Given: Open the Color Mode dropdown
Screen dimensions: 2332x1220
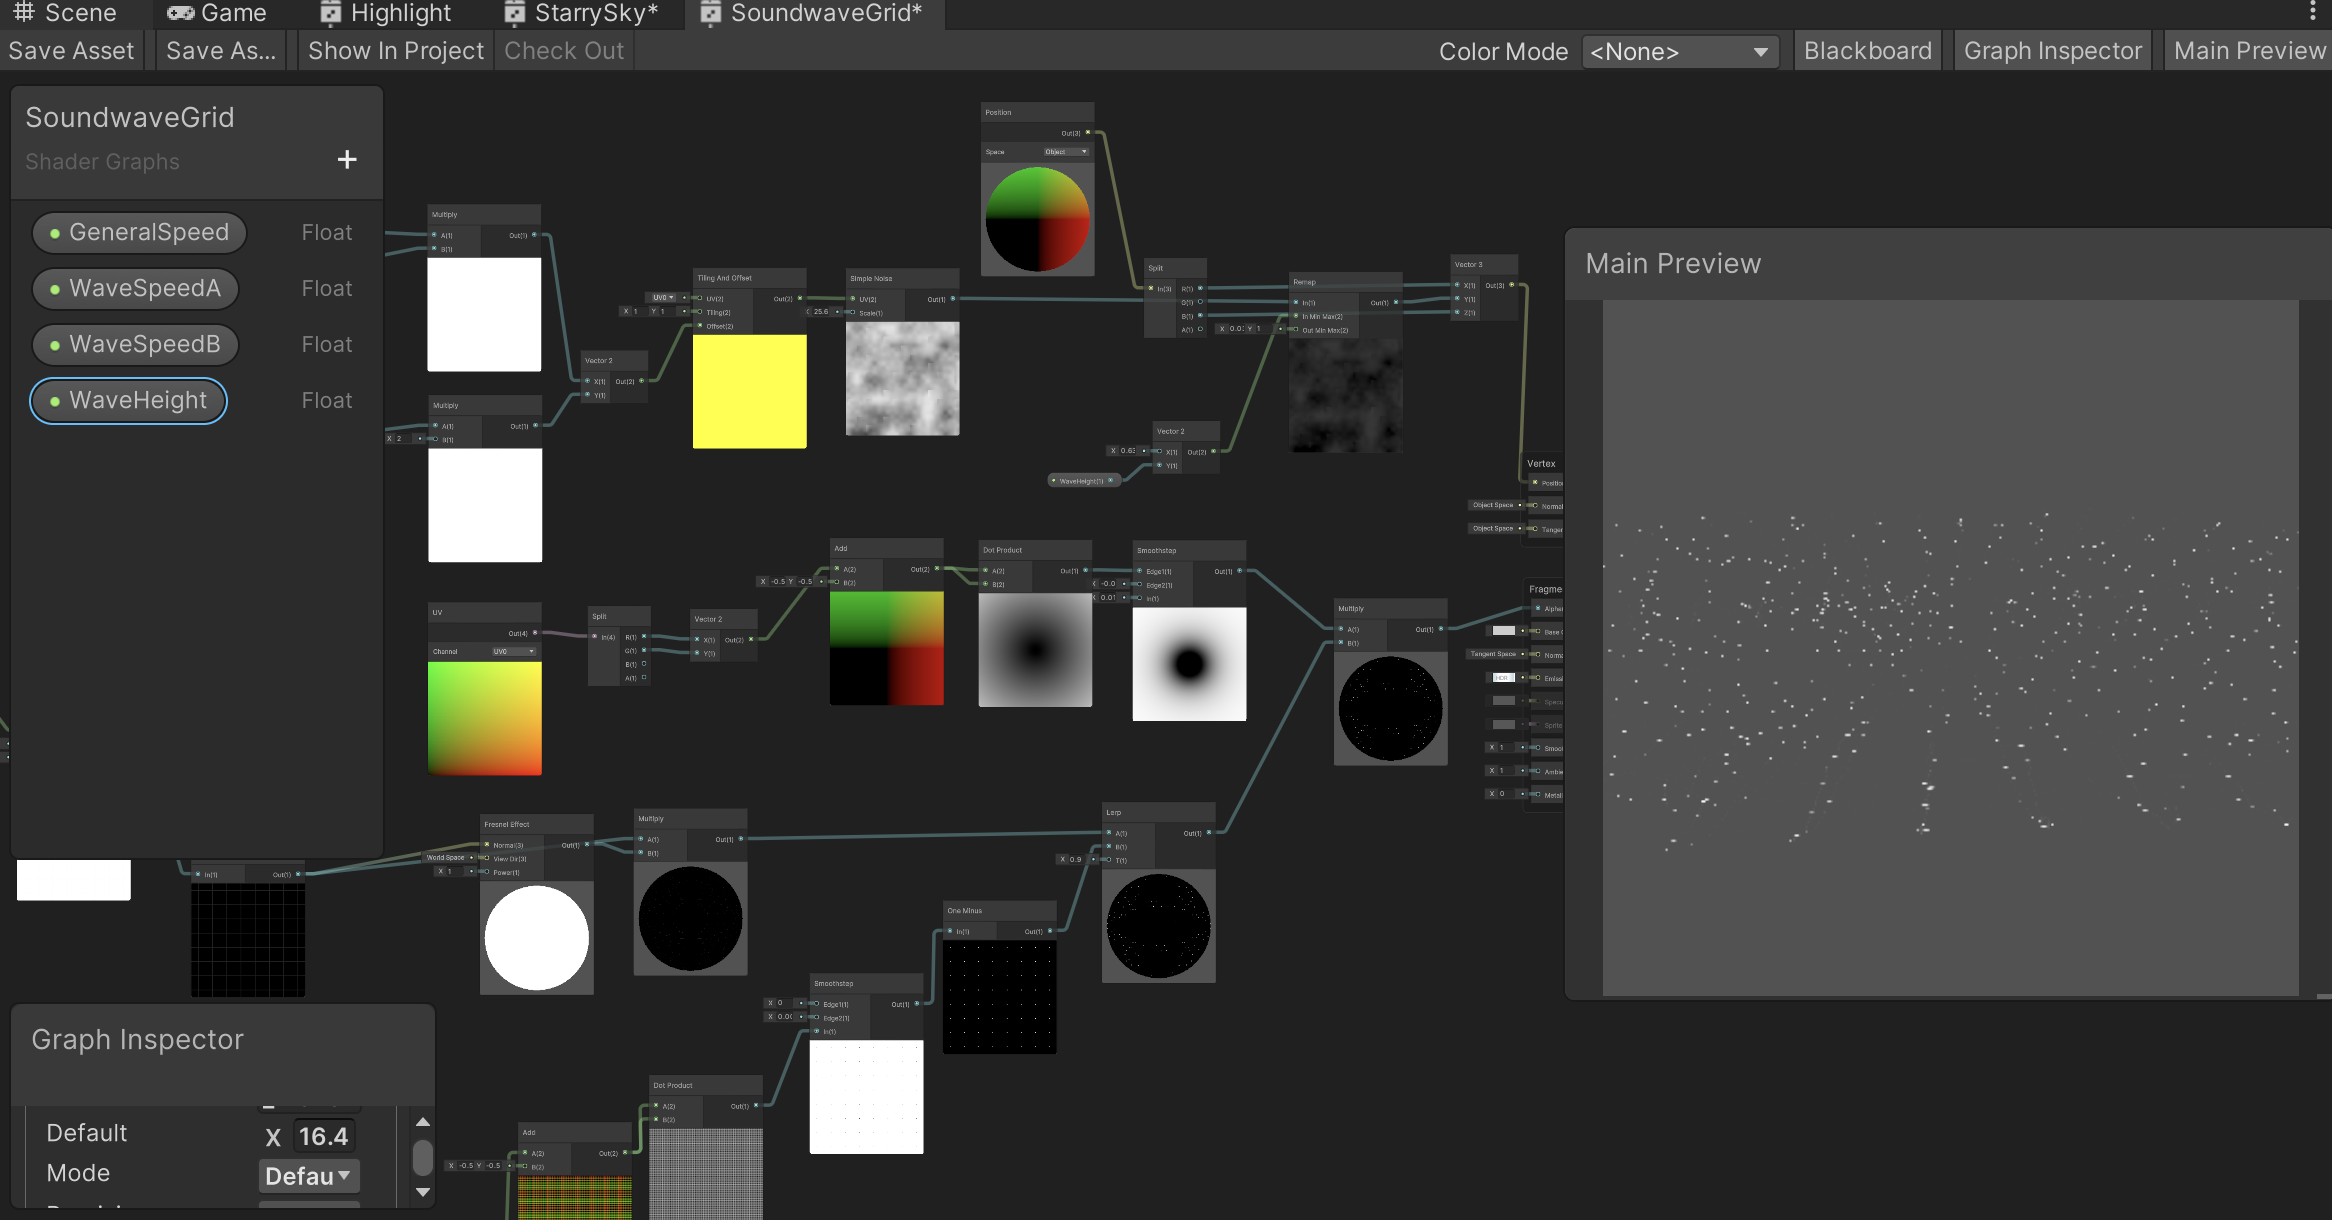Looking at the screenshot, I should pyautogui.click(x=1679, y=52).
